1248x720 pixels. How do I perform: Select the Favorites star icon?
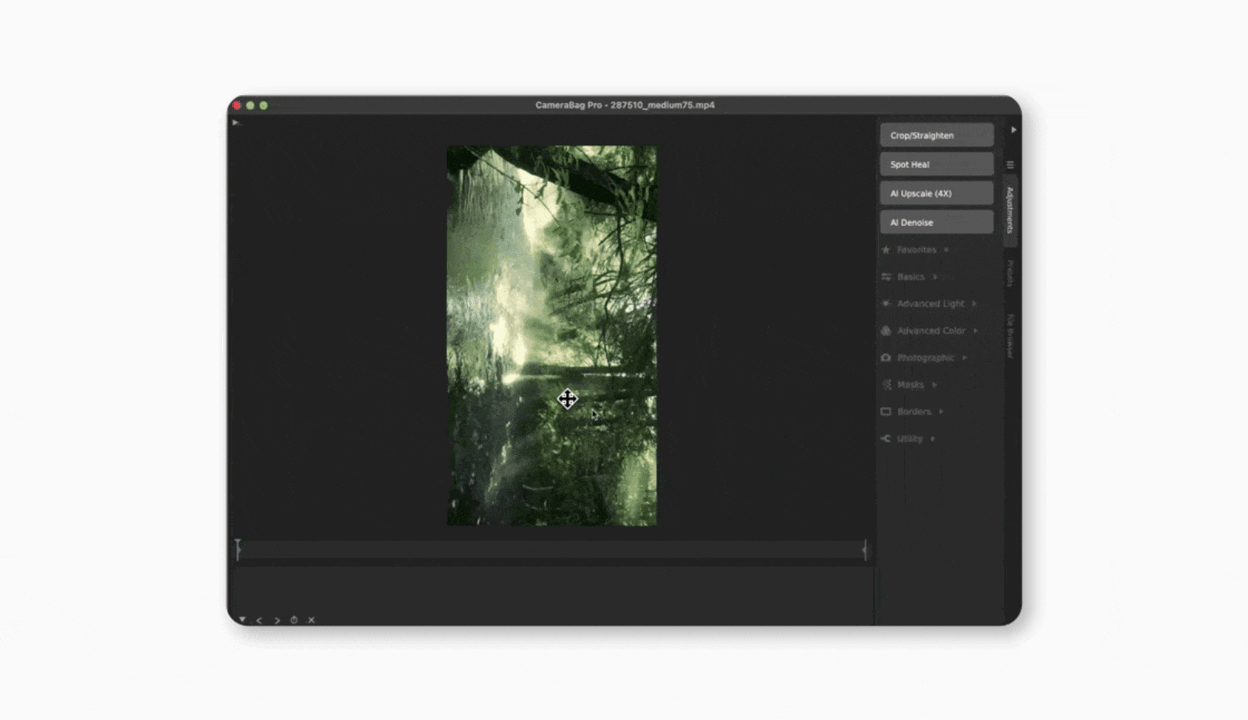click(x=885, y=249)
